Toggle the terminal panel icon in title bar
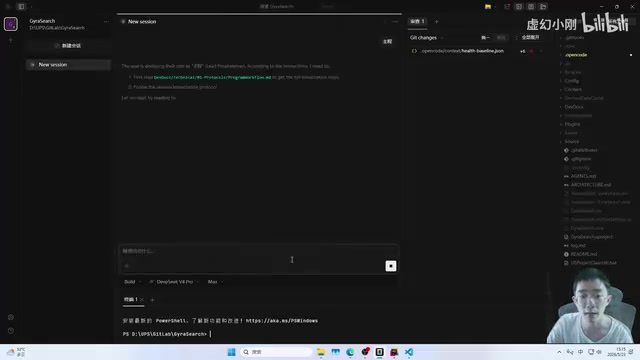The height and width of the screenshot is (360, 640). pos(519,7)
